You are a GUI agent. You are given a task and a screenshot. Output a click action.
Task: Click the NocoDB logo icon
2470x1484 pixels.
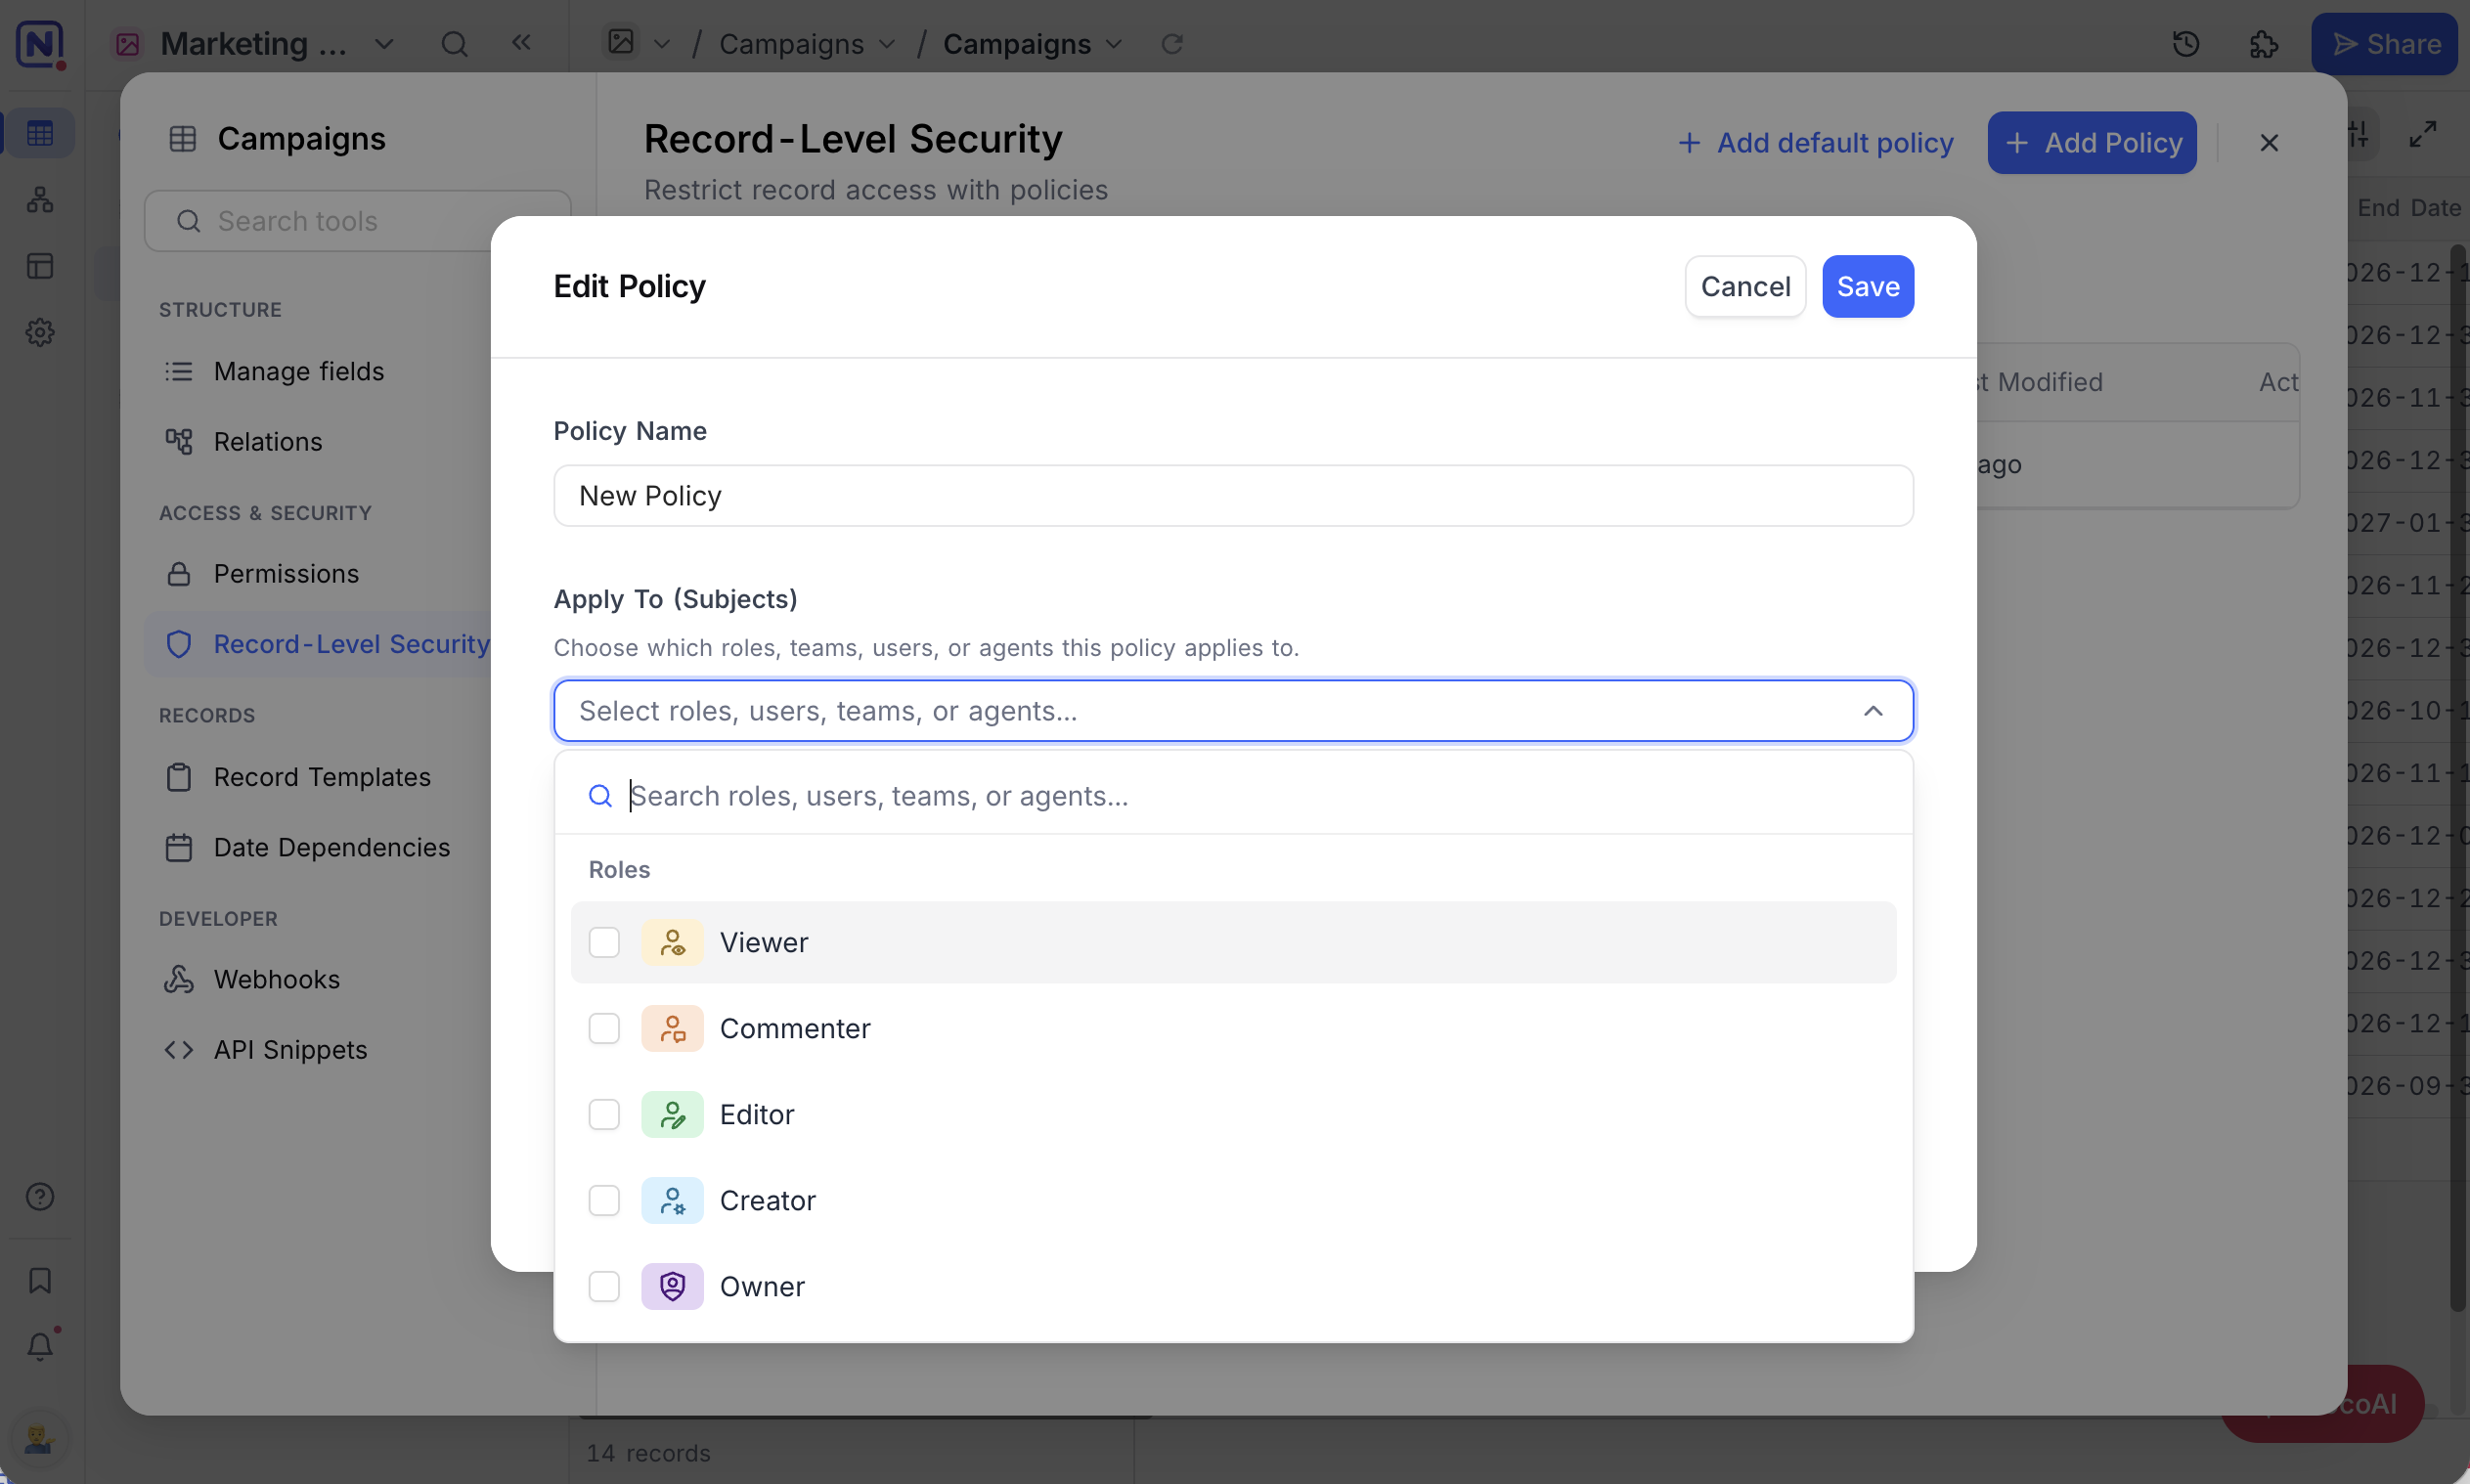click(40, 44)
